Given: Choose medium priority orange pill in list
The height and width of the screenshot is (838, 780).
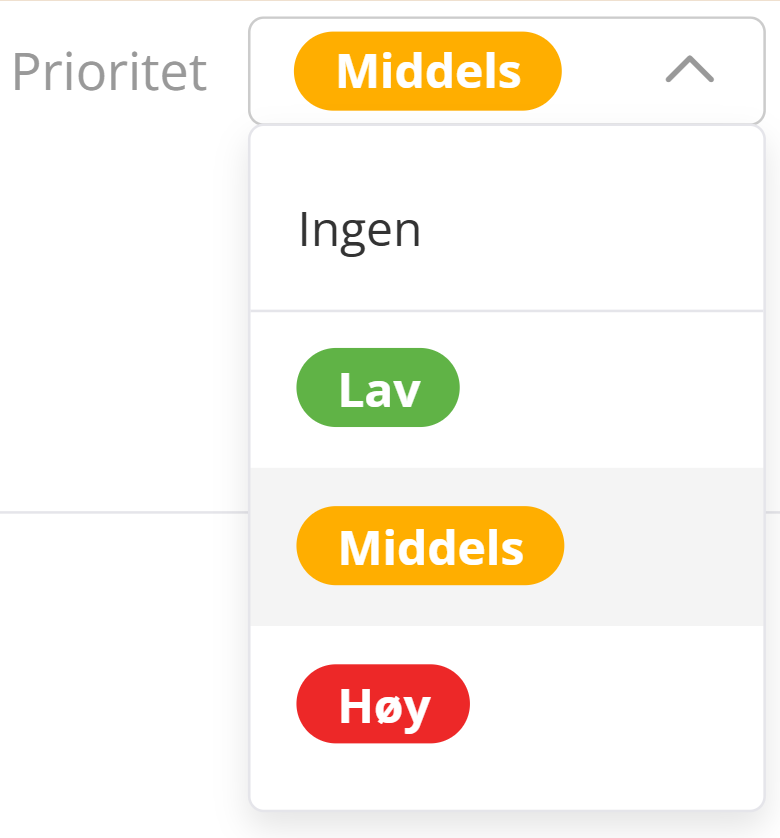Looking at the screenshot, I should click(430, 546).
